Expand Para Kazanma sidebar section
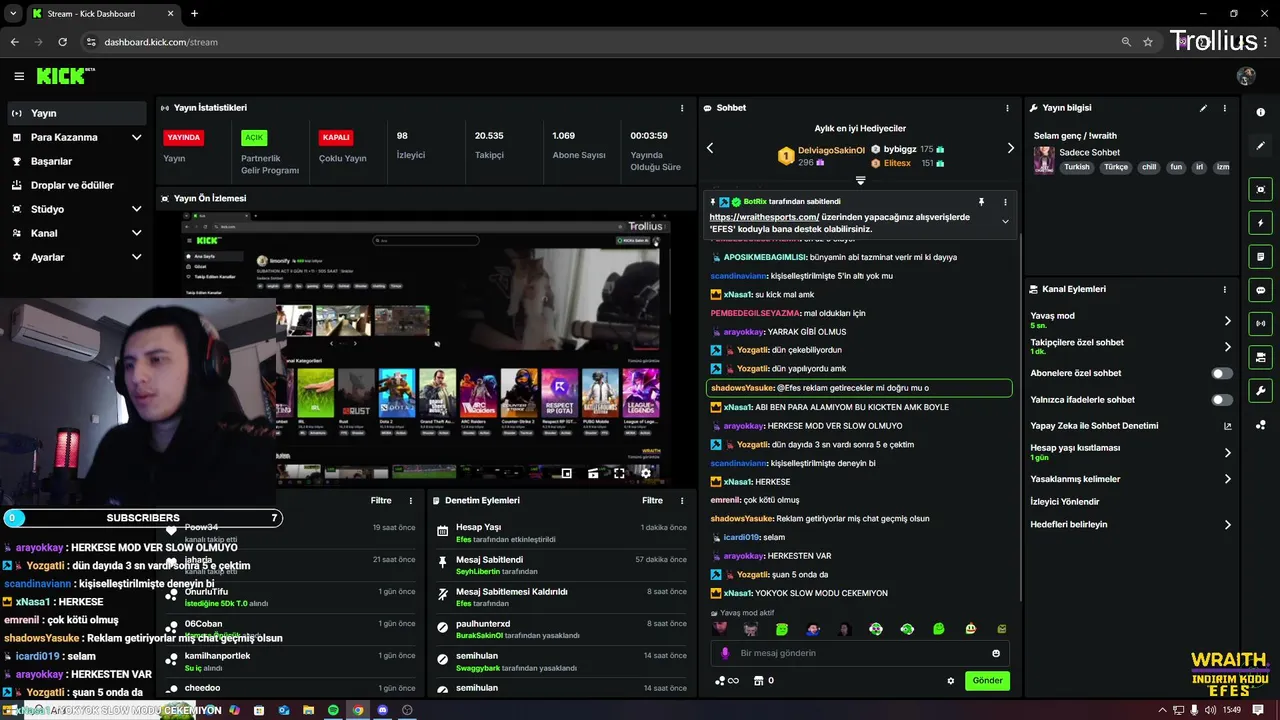This screenshot has height=720, width=1280. pyautogui.click(x=136, y=137)
